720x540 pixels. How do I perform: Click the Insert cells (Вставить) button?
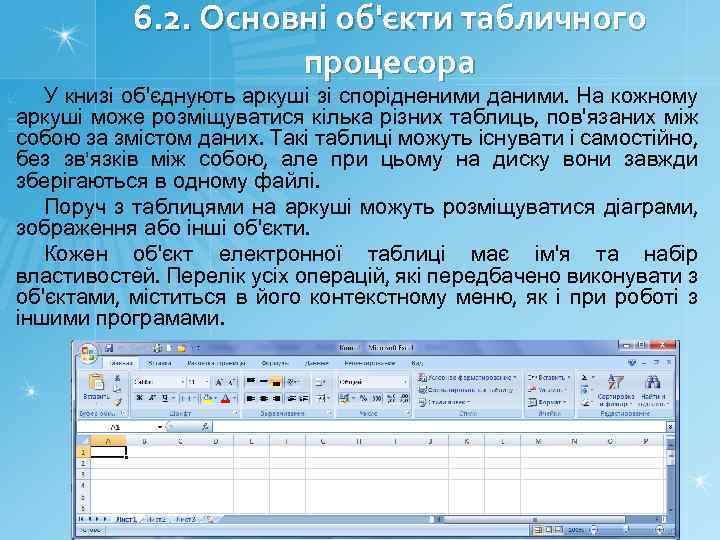(548, 377)
